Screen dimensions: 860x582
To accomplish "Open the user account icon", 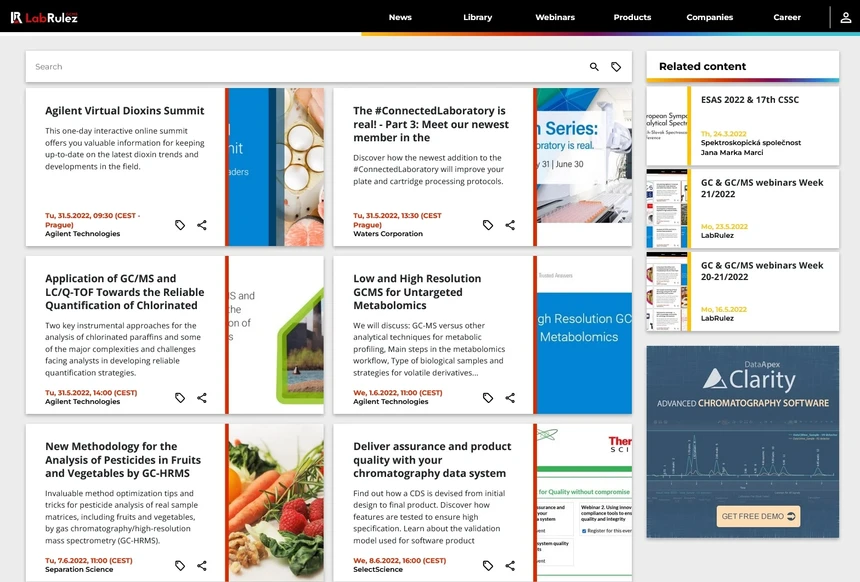I will (x=846, y=18).
